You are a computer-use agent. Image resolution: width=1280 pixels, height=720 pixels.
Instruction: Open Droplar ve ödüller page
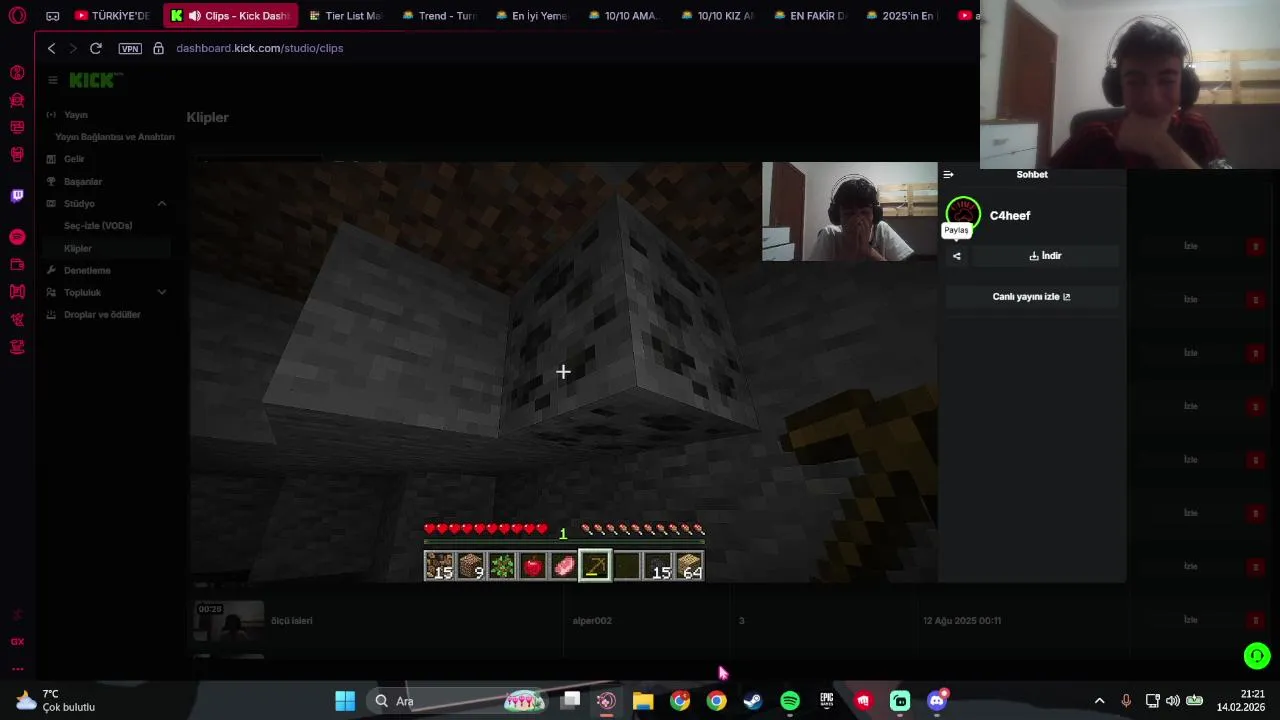tap(102, 315)
